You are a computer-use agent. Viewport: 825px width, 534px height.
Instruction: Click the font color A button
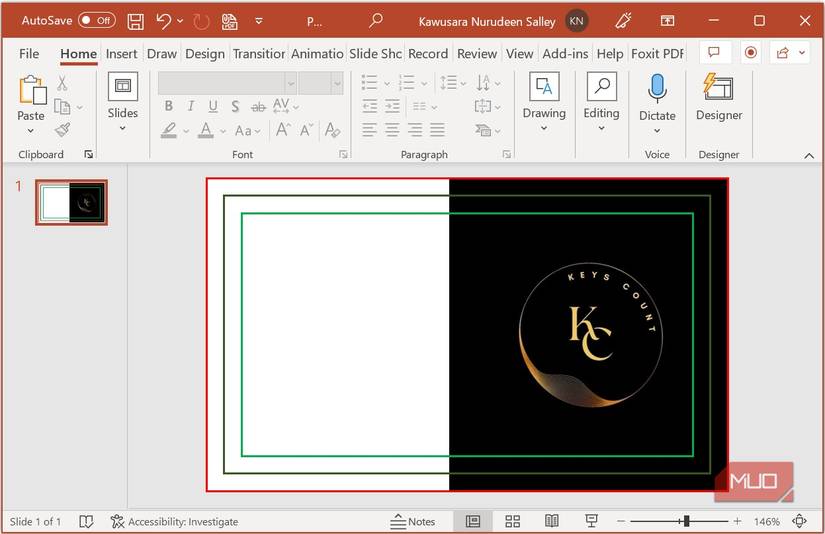point(206,129)
